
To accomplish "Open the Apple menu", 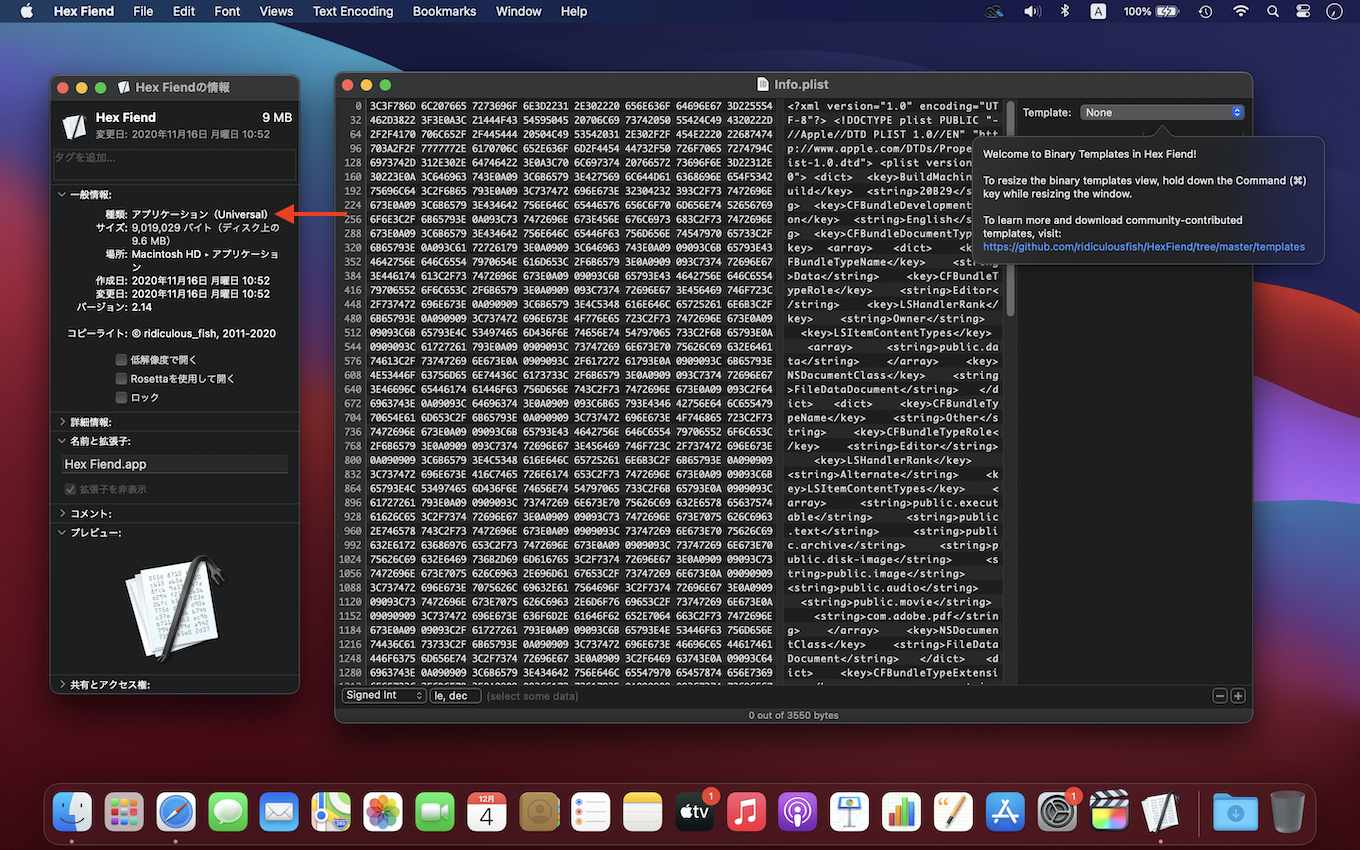I will click(27, 11).
